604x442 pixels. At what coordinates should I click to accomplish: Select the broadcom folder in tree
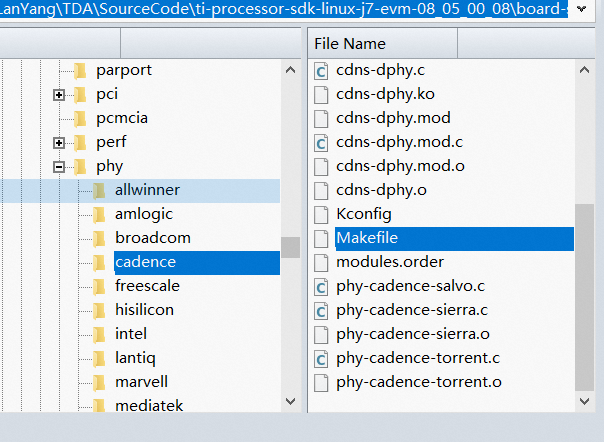click(153, 238)
